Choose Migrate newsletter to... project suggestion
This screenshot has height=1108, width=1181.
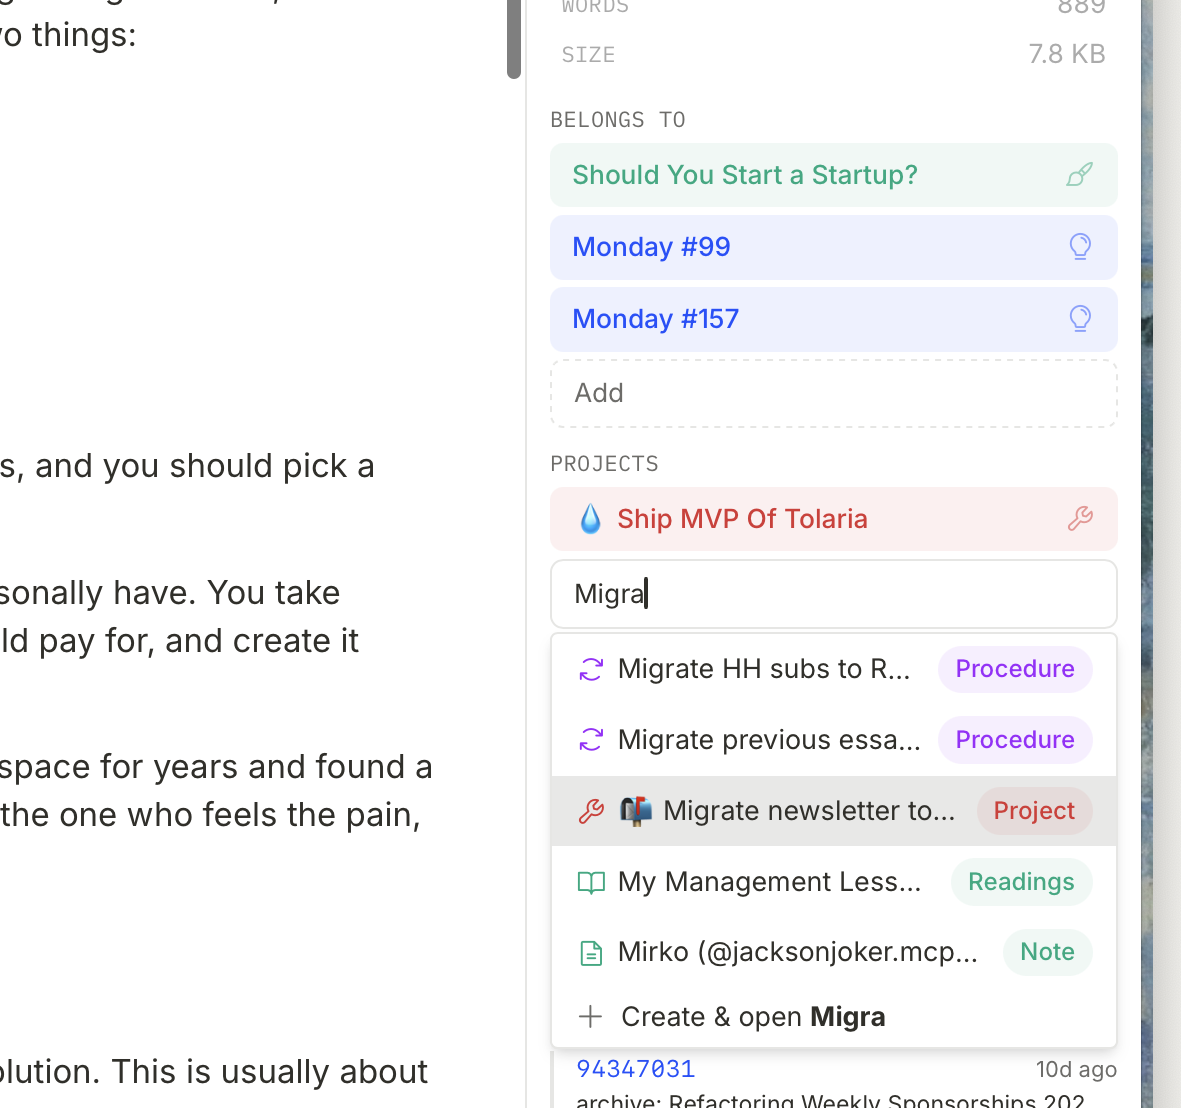pos(808,811)
